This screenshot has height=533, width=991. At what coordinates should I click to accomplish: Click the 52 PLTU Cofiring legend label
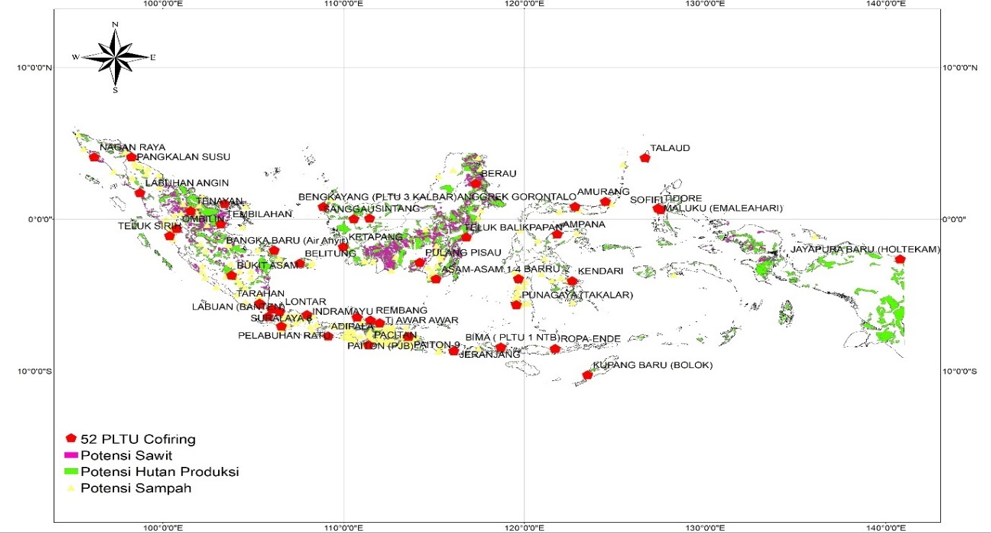(x=137, y=439)
